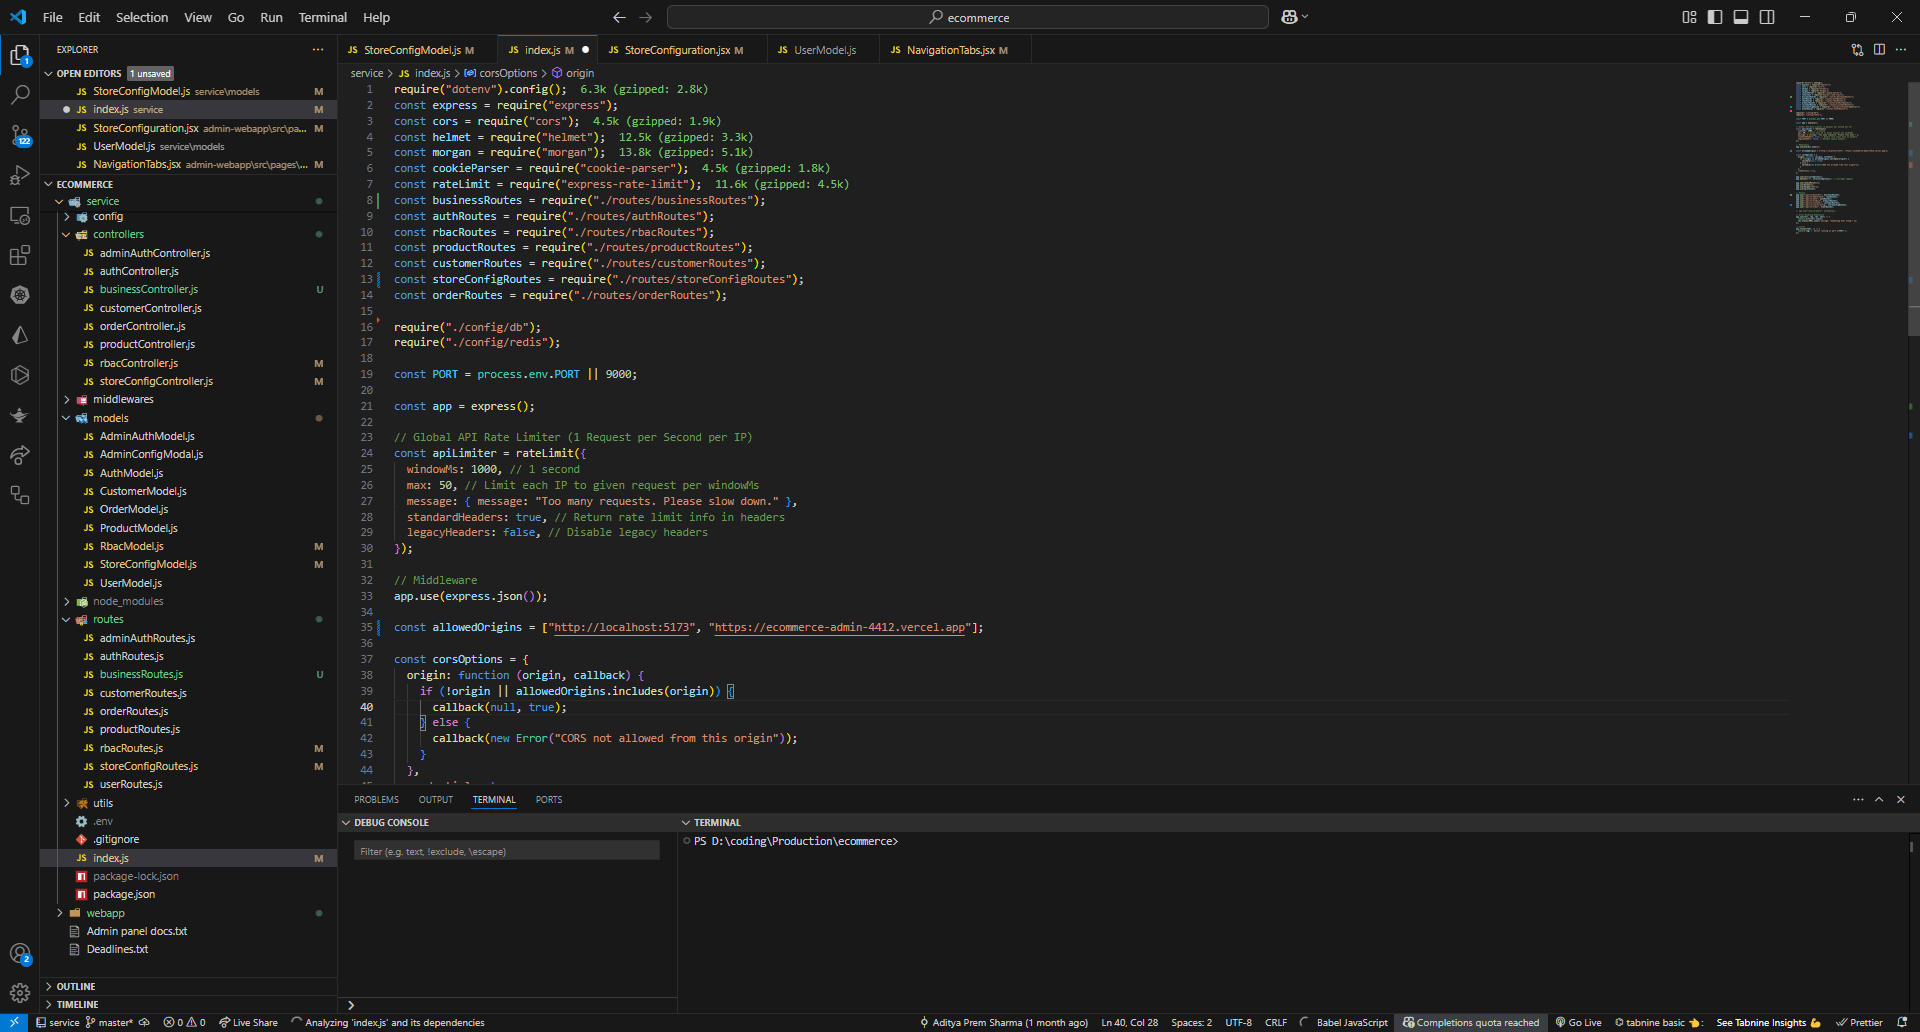The width and height of the screenshot is (1920, 1032).
Task: Click the ecommerce command center search box
Action: point(968,17)
